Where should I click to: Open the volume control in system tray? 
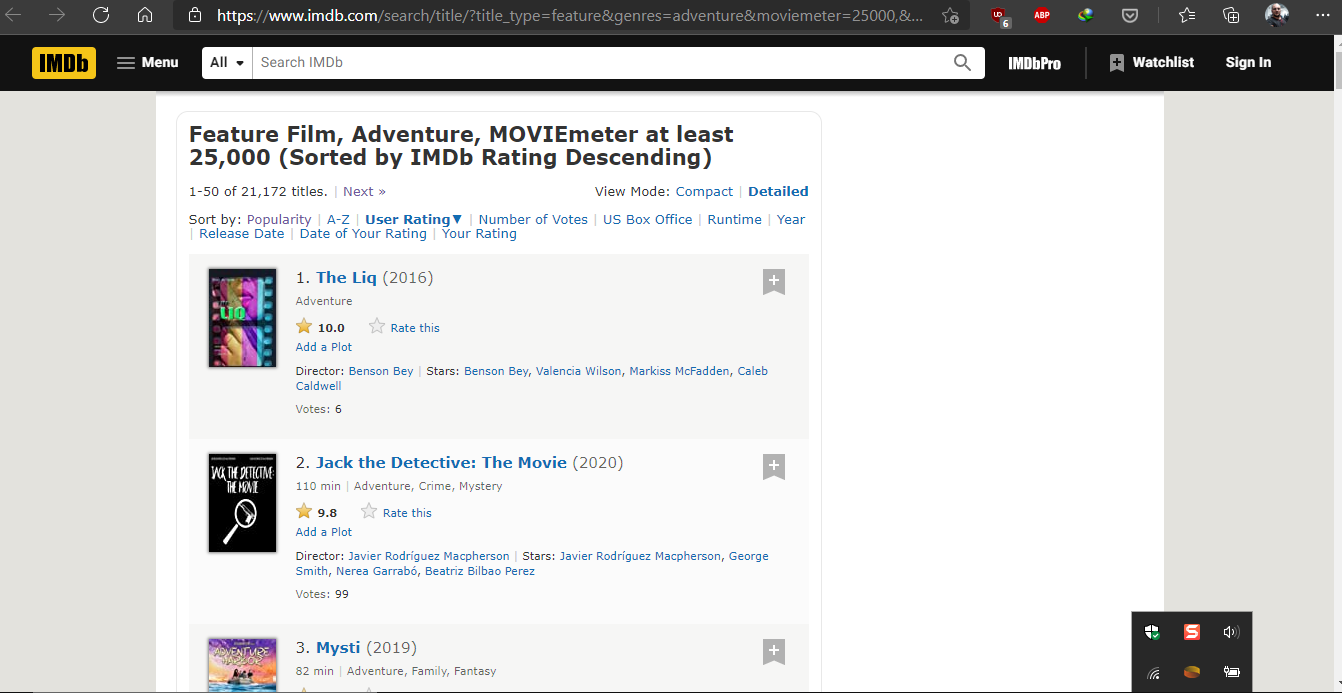(1231, 631)
